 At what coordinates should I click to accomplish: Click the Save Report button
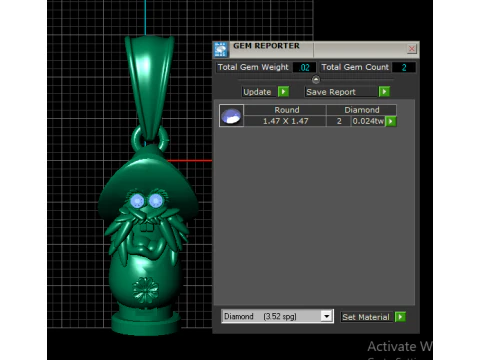(x=341, y=92)
